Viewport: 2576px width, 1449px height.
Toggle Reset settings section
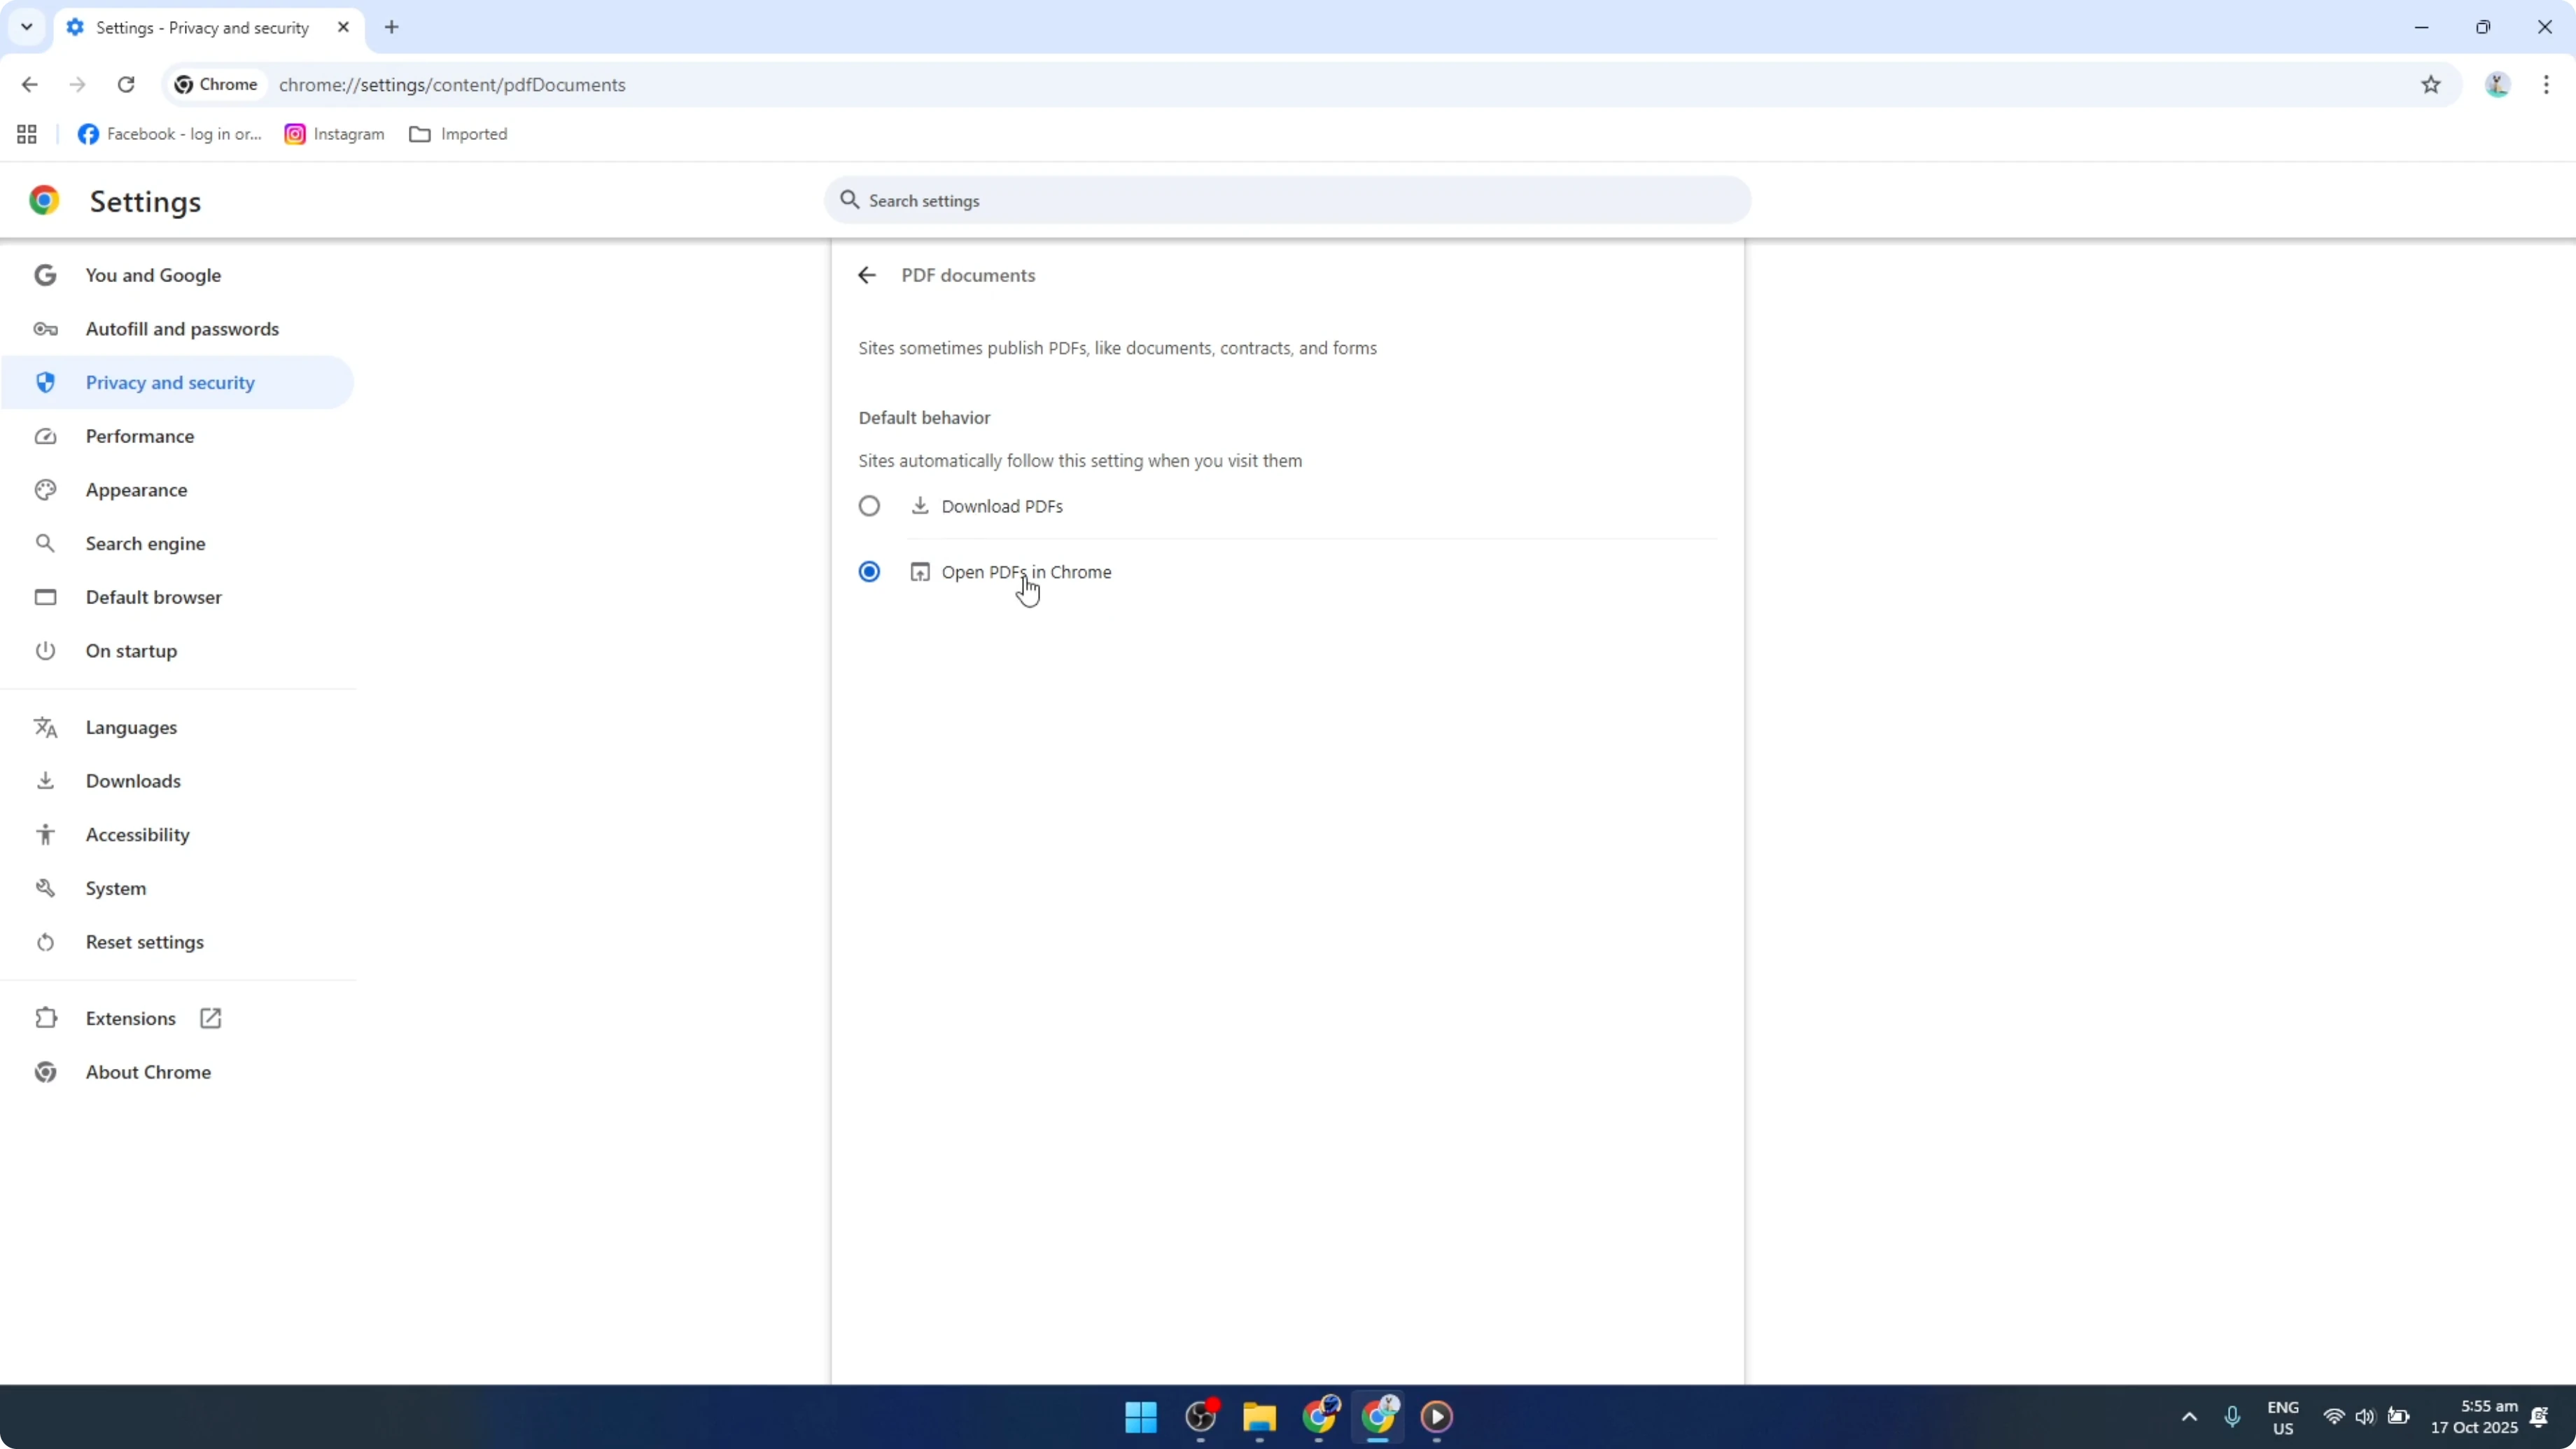click(x=144, y=942)
